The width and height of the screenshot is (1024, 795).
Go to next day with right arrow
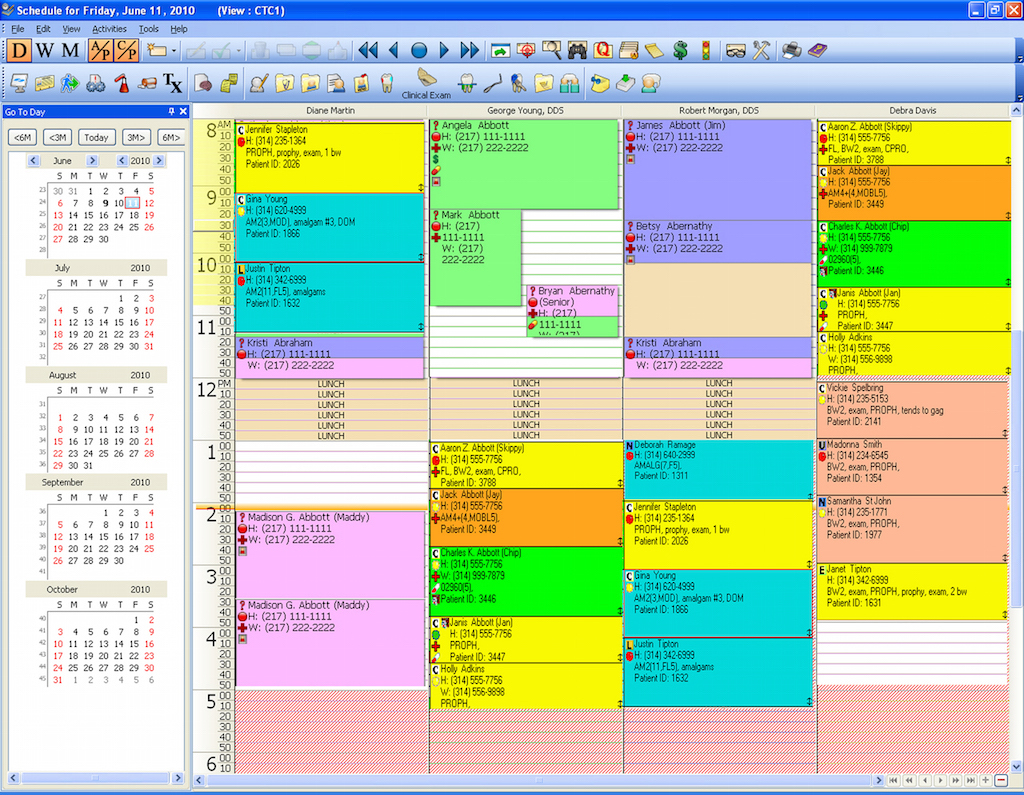click(444, 50)
